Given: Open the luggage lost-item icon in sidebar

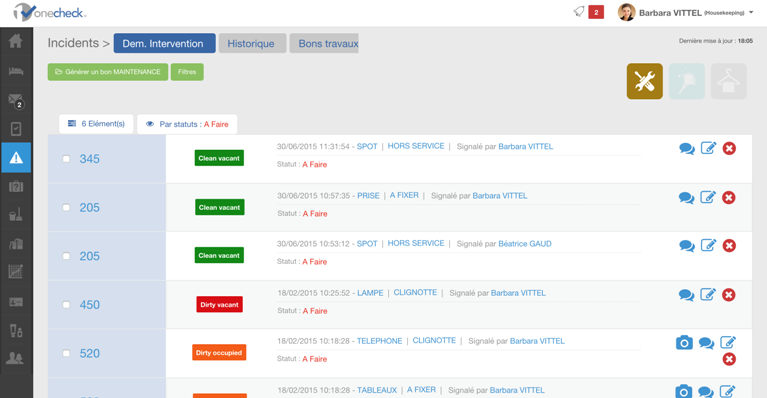Looking at the screenshot, I should point(16,186).
